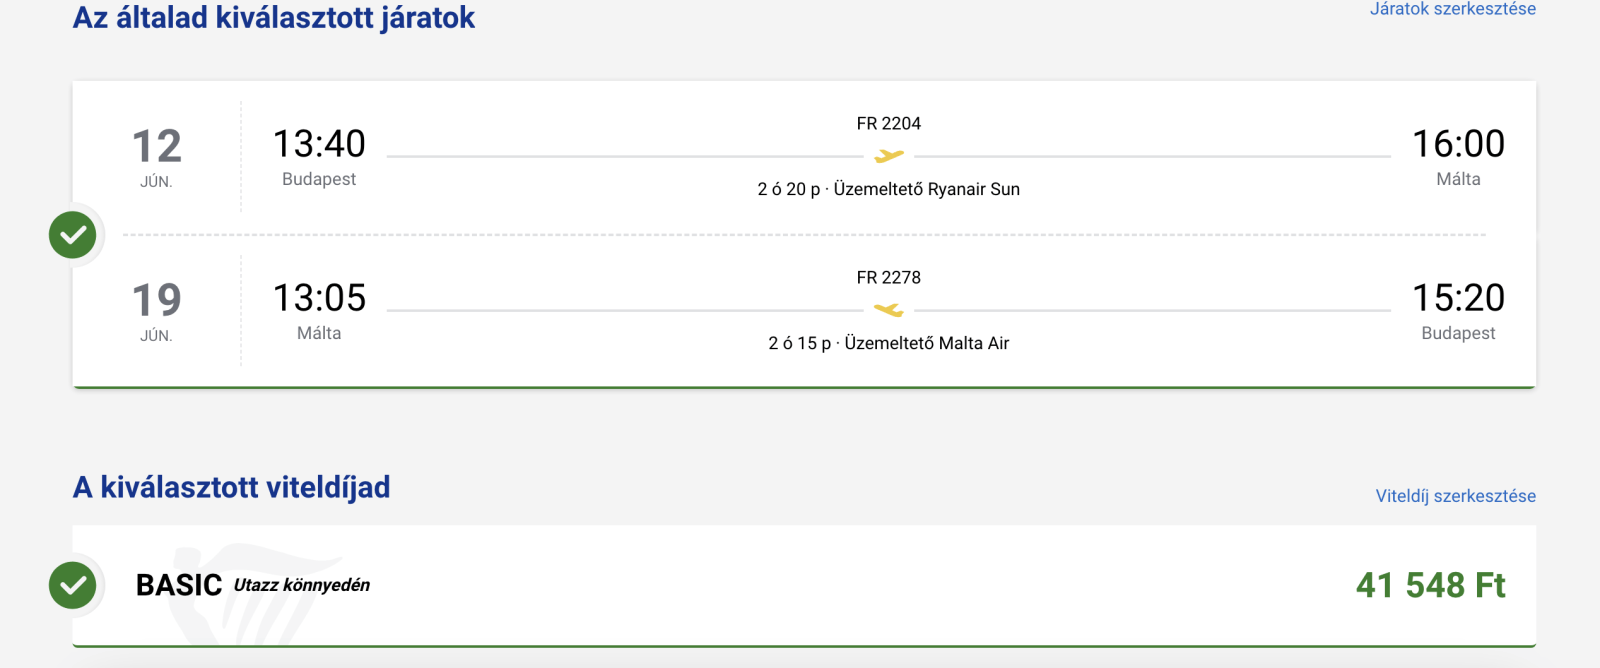Click the 41 548 Ft fare price
This screenshot has width=1600, height=668.
point(1430,585)
